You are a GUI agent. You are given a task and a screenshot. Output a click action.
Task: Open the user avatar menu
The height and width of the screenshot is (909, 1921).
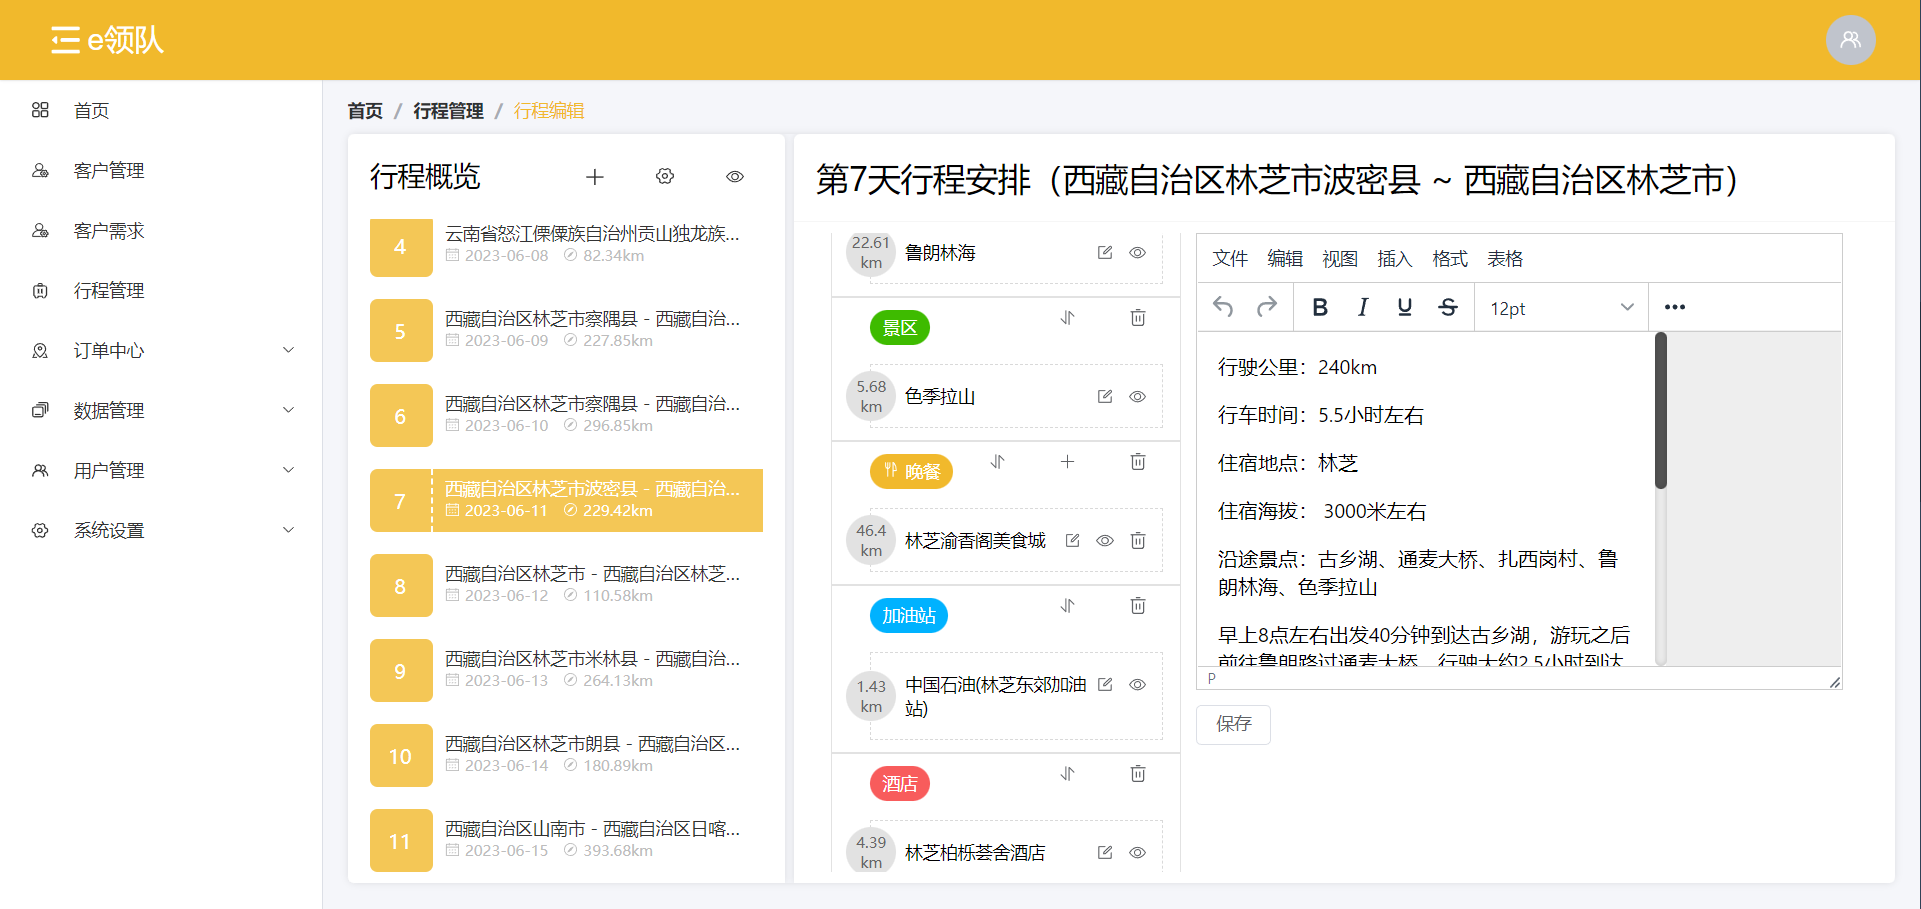pyautogui.click(x=1850, y=40)
